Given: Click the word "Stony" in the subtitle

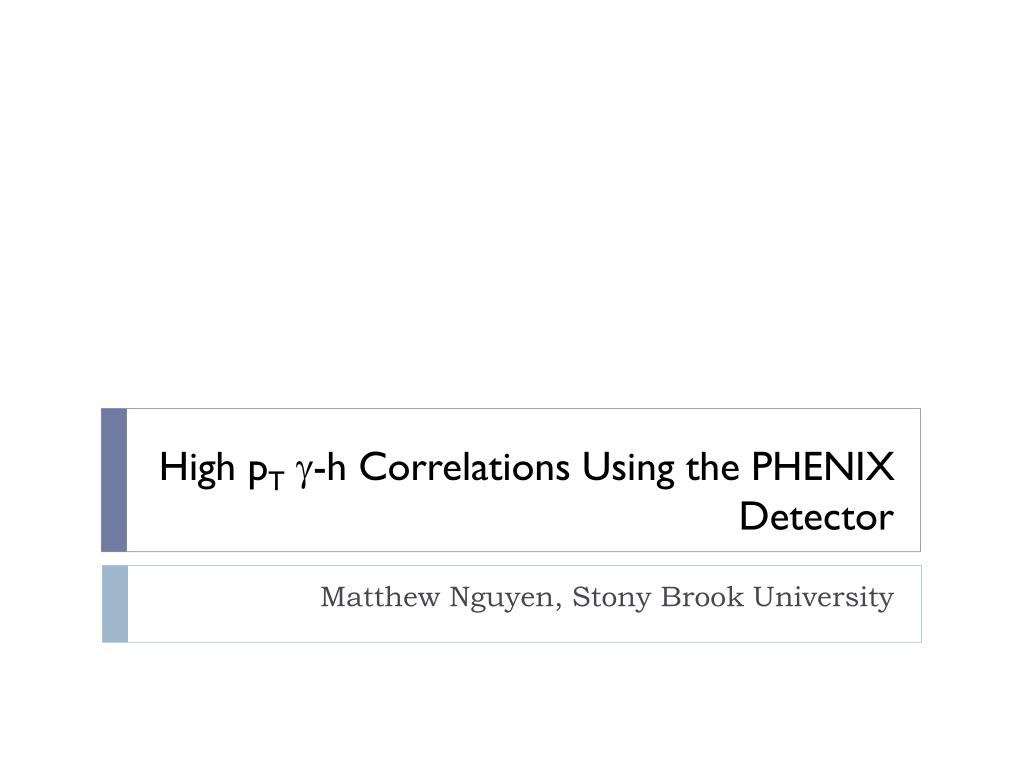Looking at the screenshot, I should coord(612,598).
